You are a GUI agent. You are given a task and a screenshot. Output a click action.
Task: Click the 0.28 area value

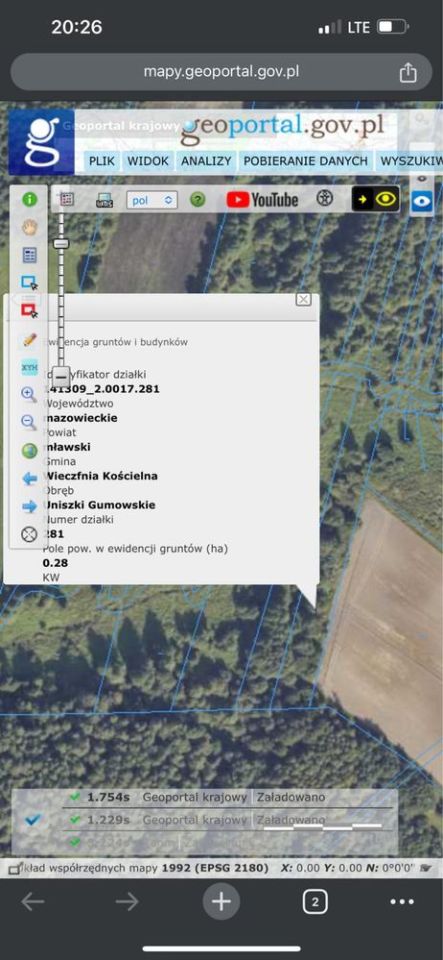[55, 563]
